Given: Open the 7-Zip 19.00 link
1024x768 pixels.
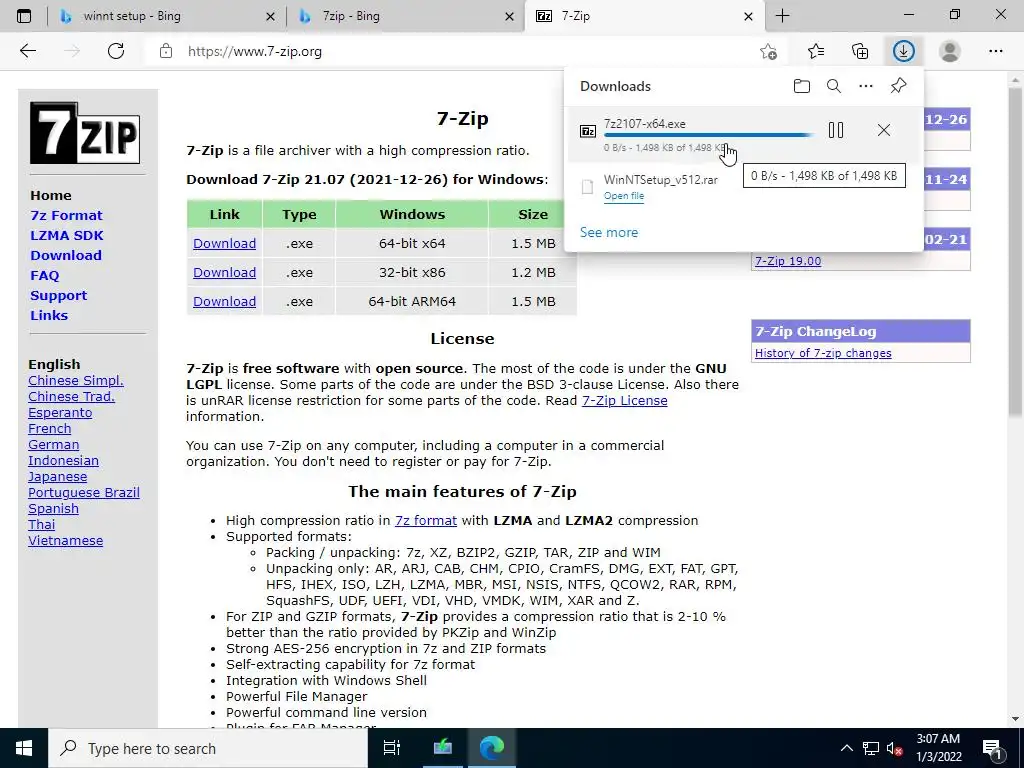Looking at the screenshot, I should [788, 261].
